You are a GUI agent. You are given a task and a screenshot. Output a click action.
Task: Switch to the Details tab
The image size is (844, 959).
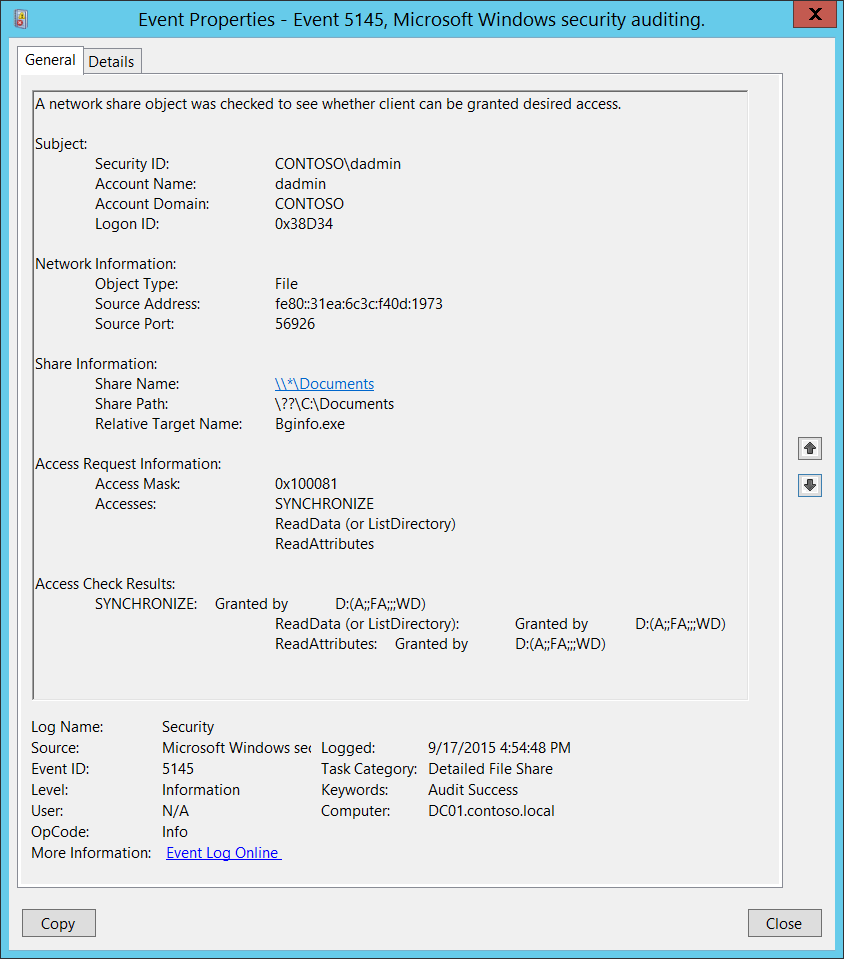pyautogui.click(x=111, y=61)
